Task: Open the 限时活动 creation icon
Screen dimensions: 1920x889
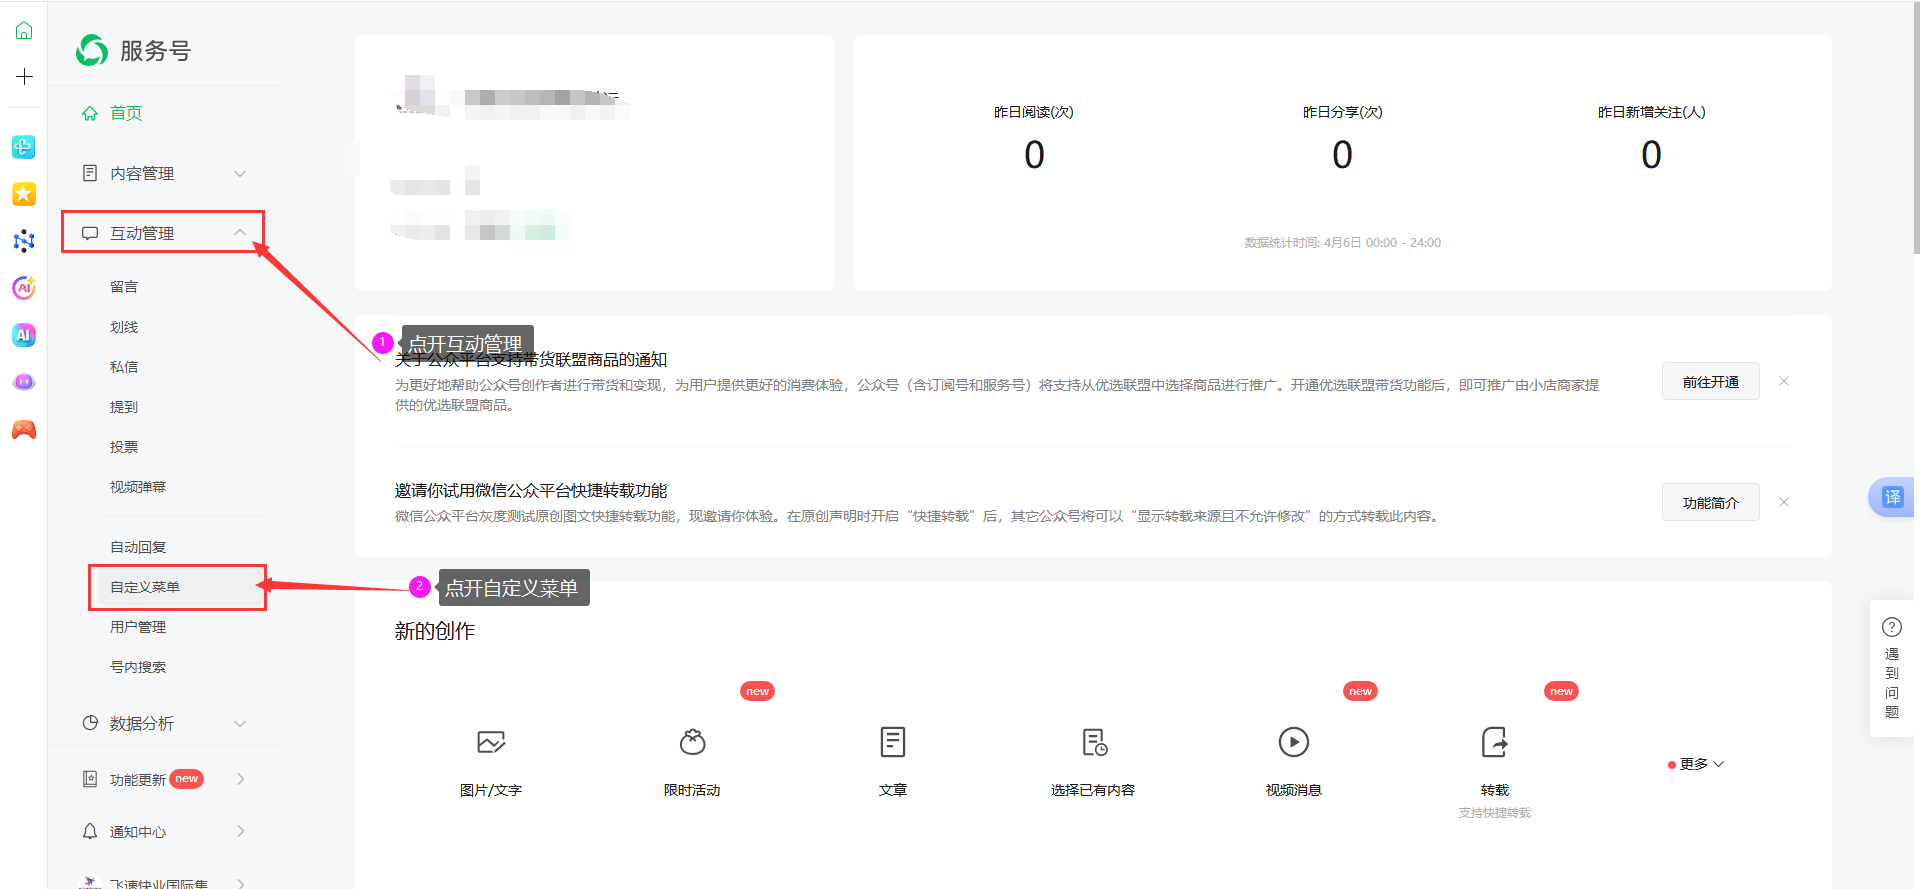Action: [x=692, y=742]
